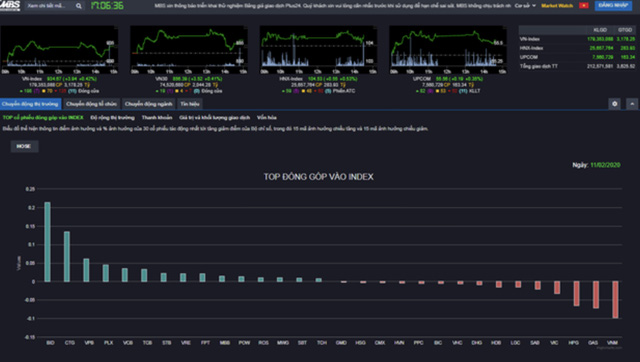Open the Cơ sở dropdown

(x=525, y=6)
